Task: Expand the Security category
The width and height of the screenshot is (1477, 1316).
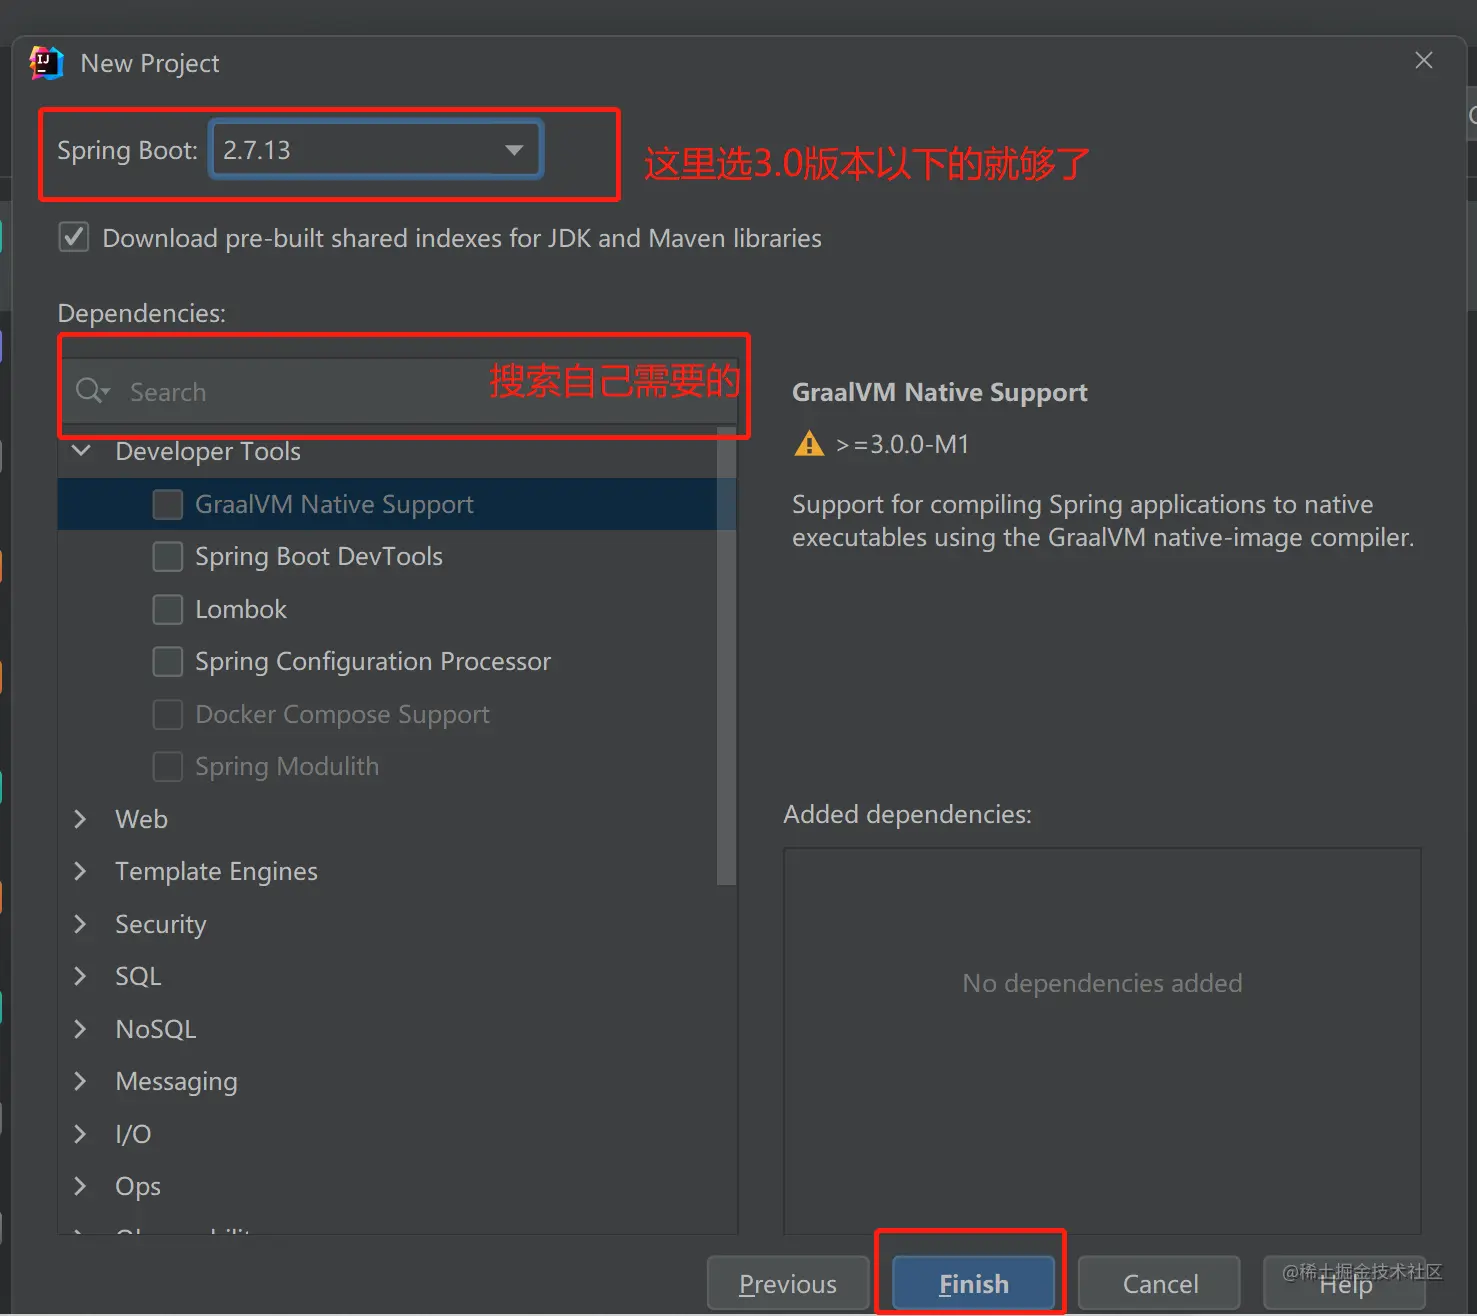Action: [81, 924]
